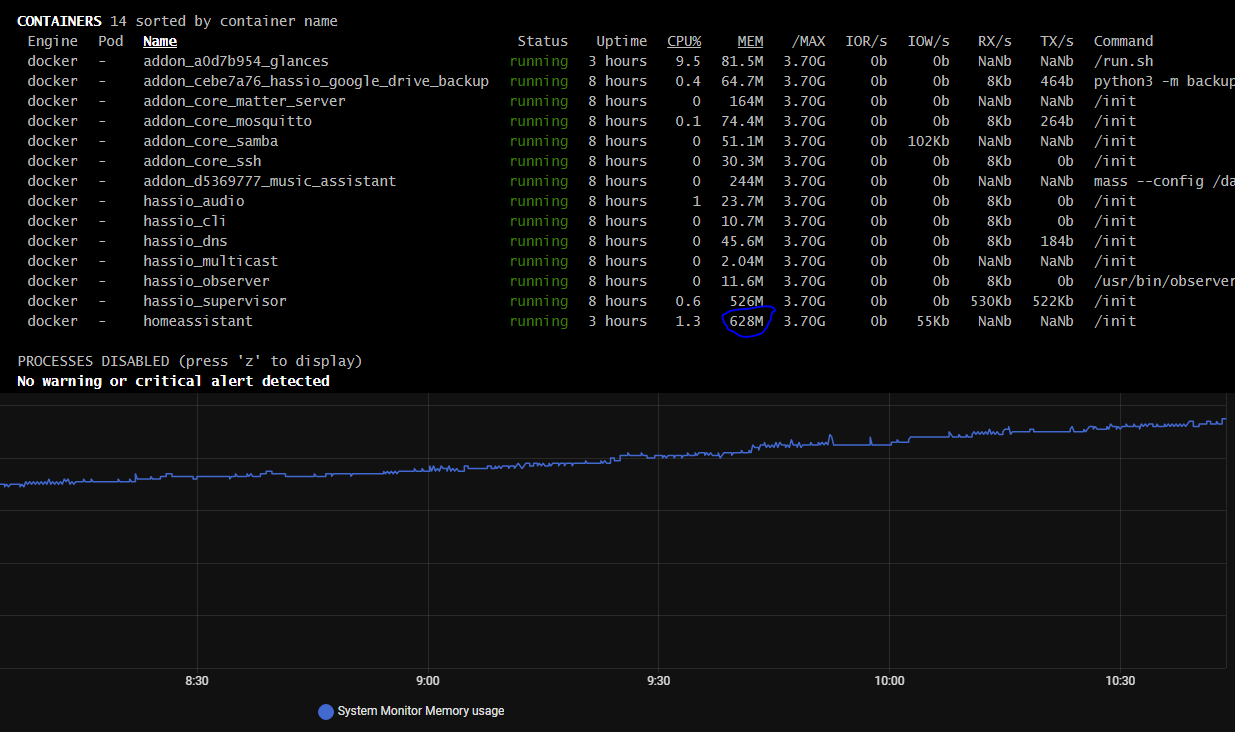This screenshot has height=733, width=1235.
Task: Select addon_d5369777_music_assistant container name
Action: pos(270,181)
